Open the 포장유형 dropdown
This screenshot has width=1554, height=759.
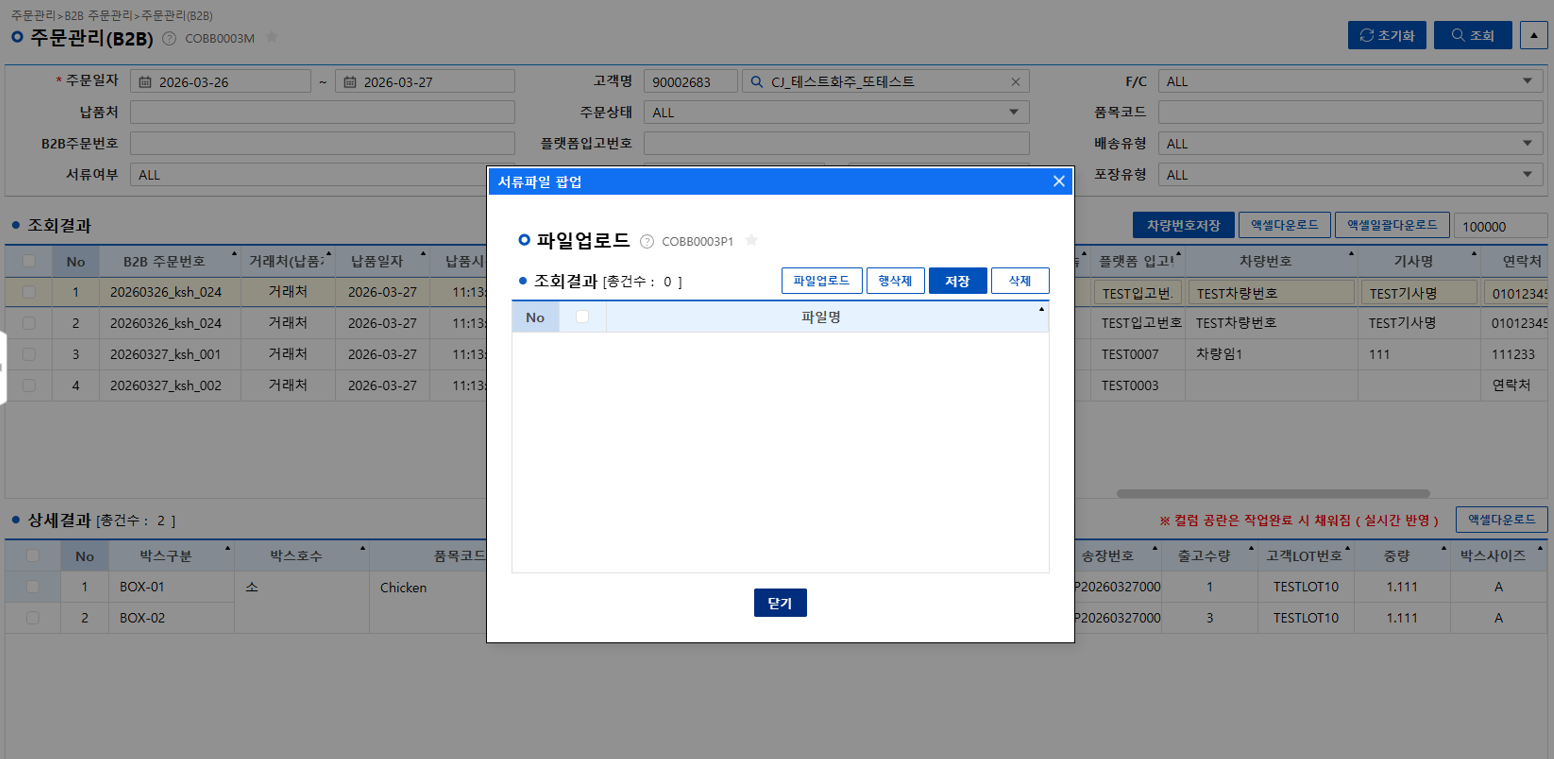click(1351, 174)
